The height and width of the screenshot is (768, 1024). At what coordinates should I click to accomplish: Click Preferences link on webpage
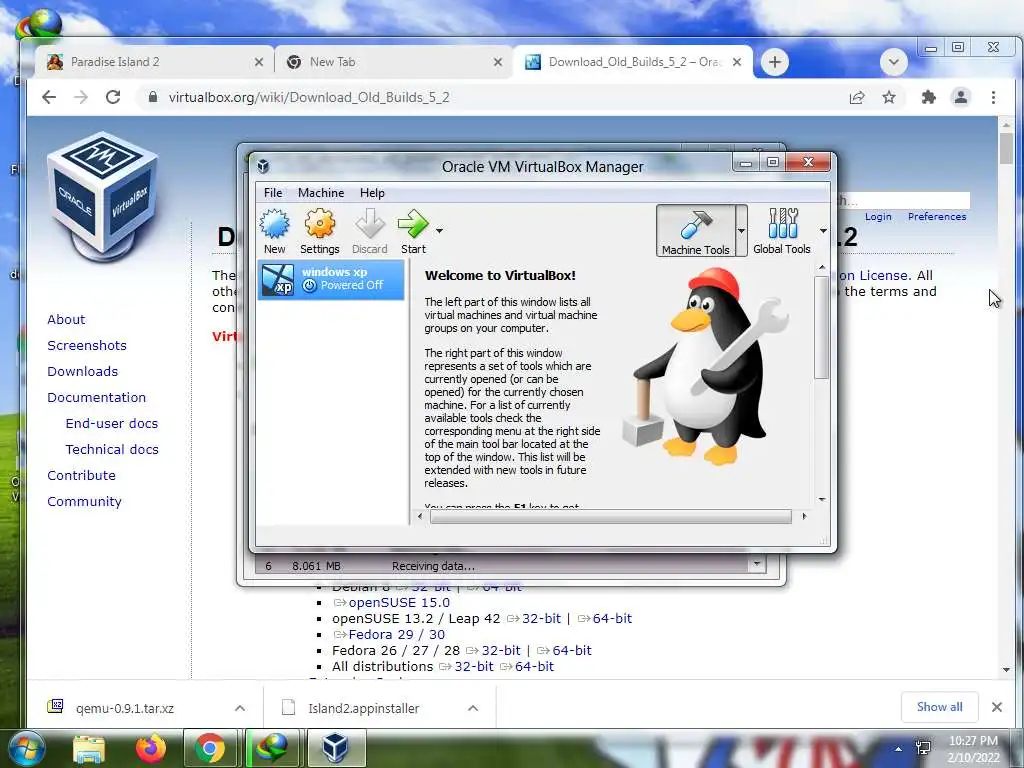click(x=936, y=217)
